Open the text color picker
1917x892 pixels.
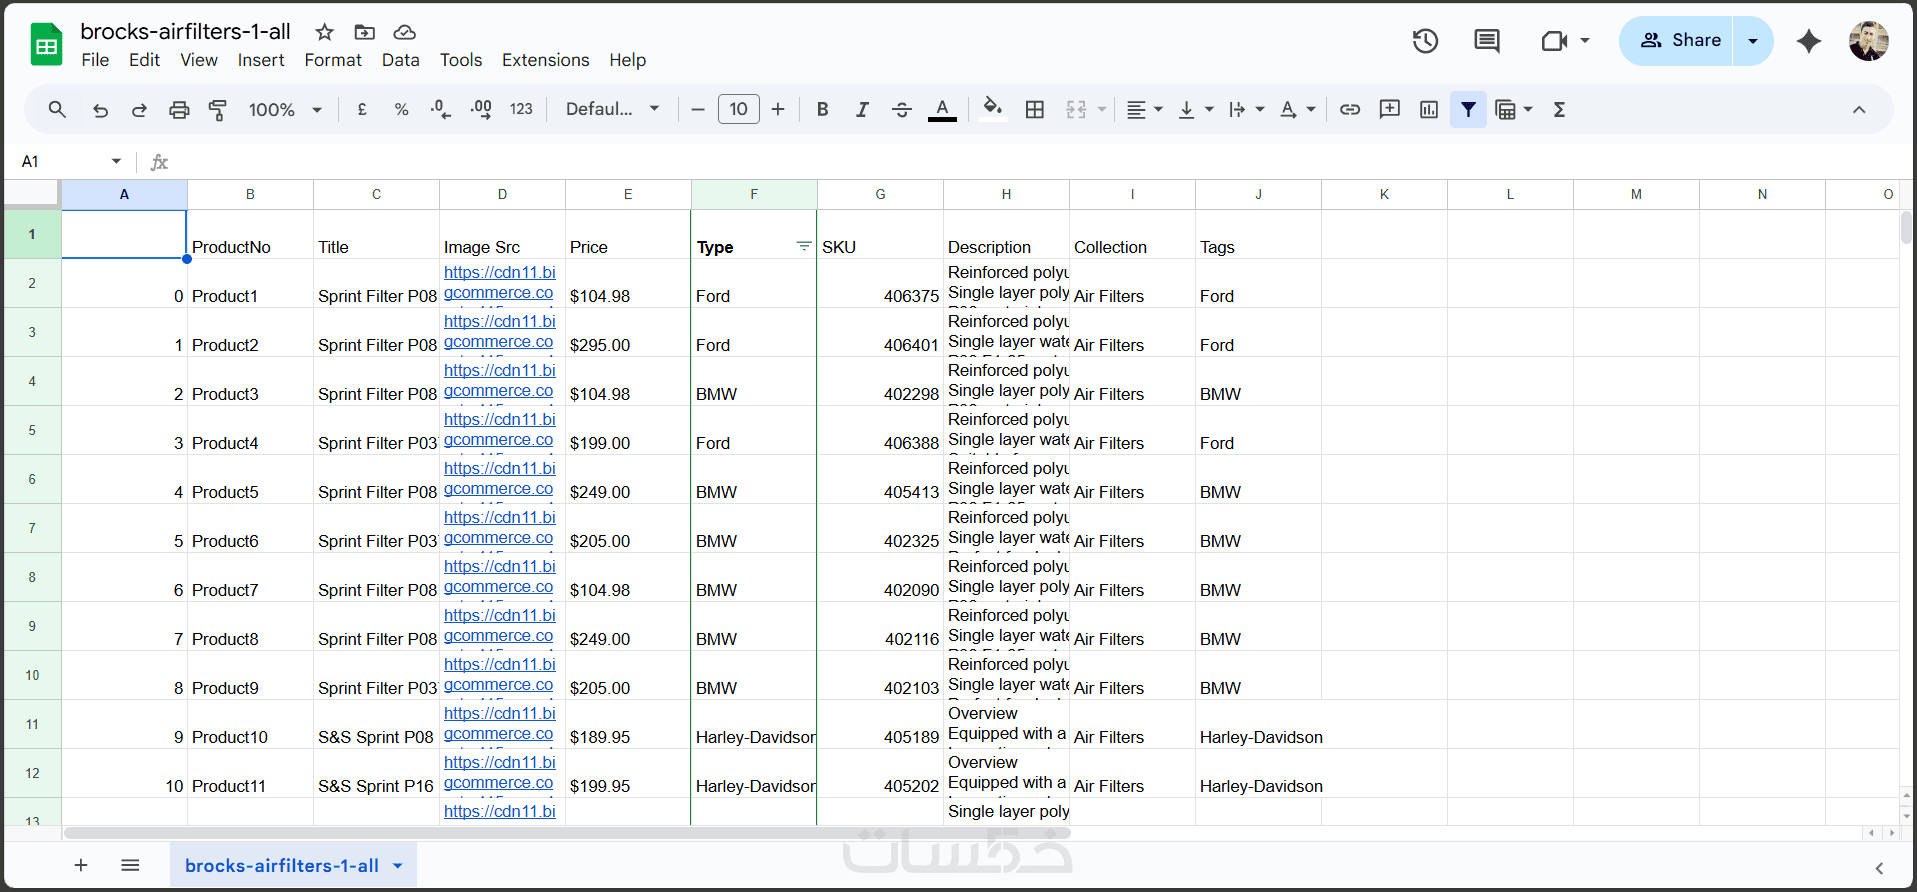942,109
